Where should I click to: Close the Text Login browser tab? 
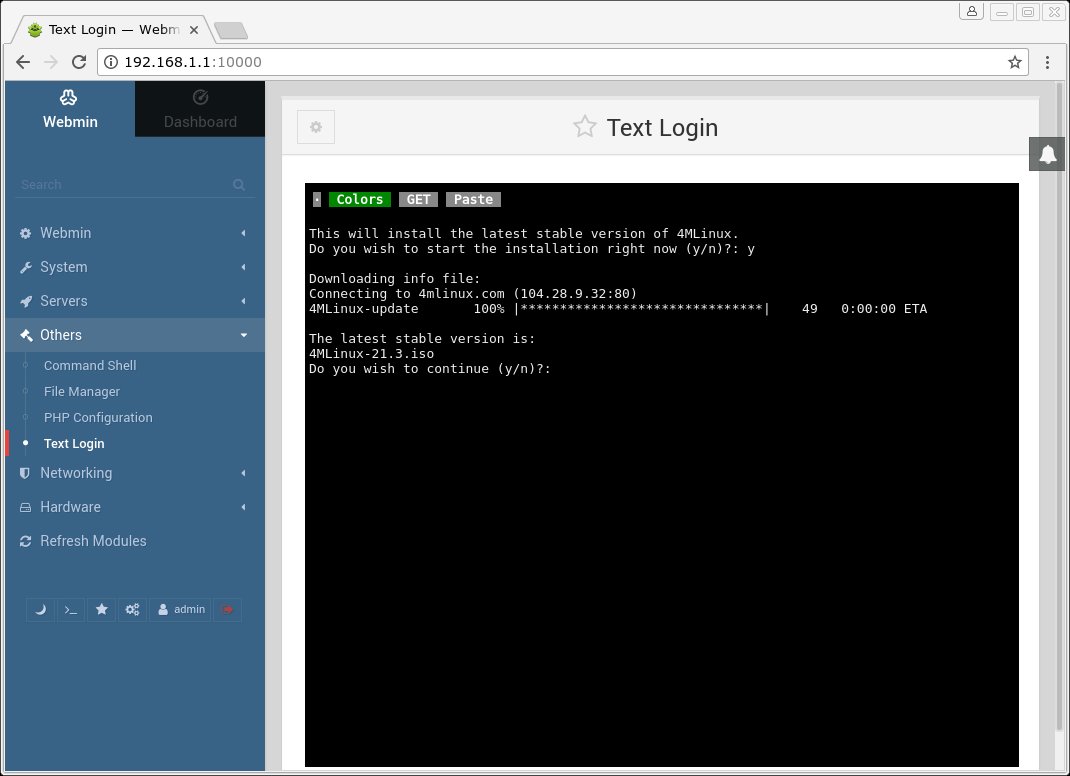[194, 30]
